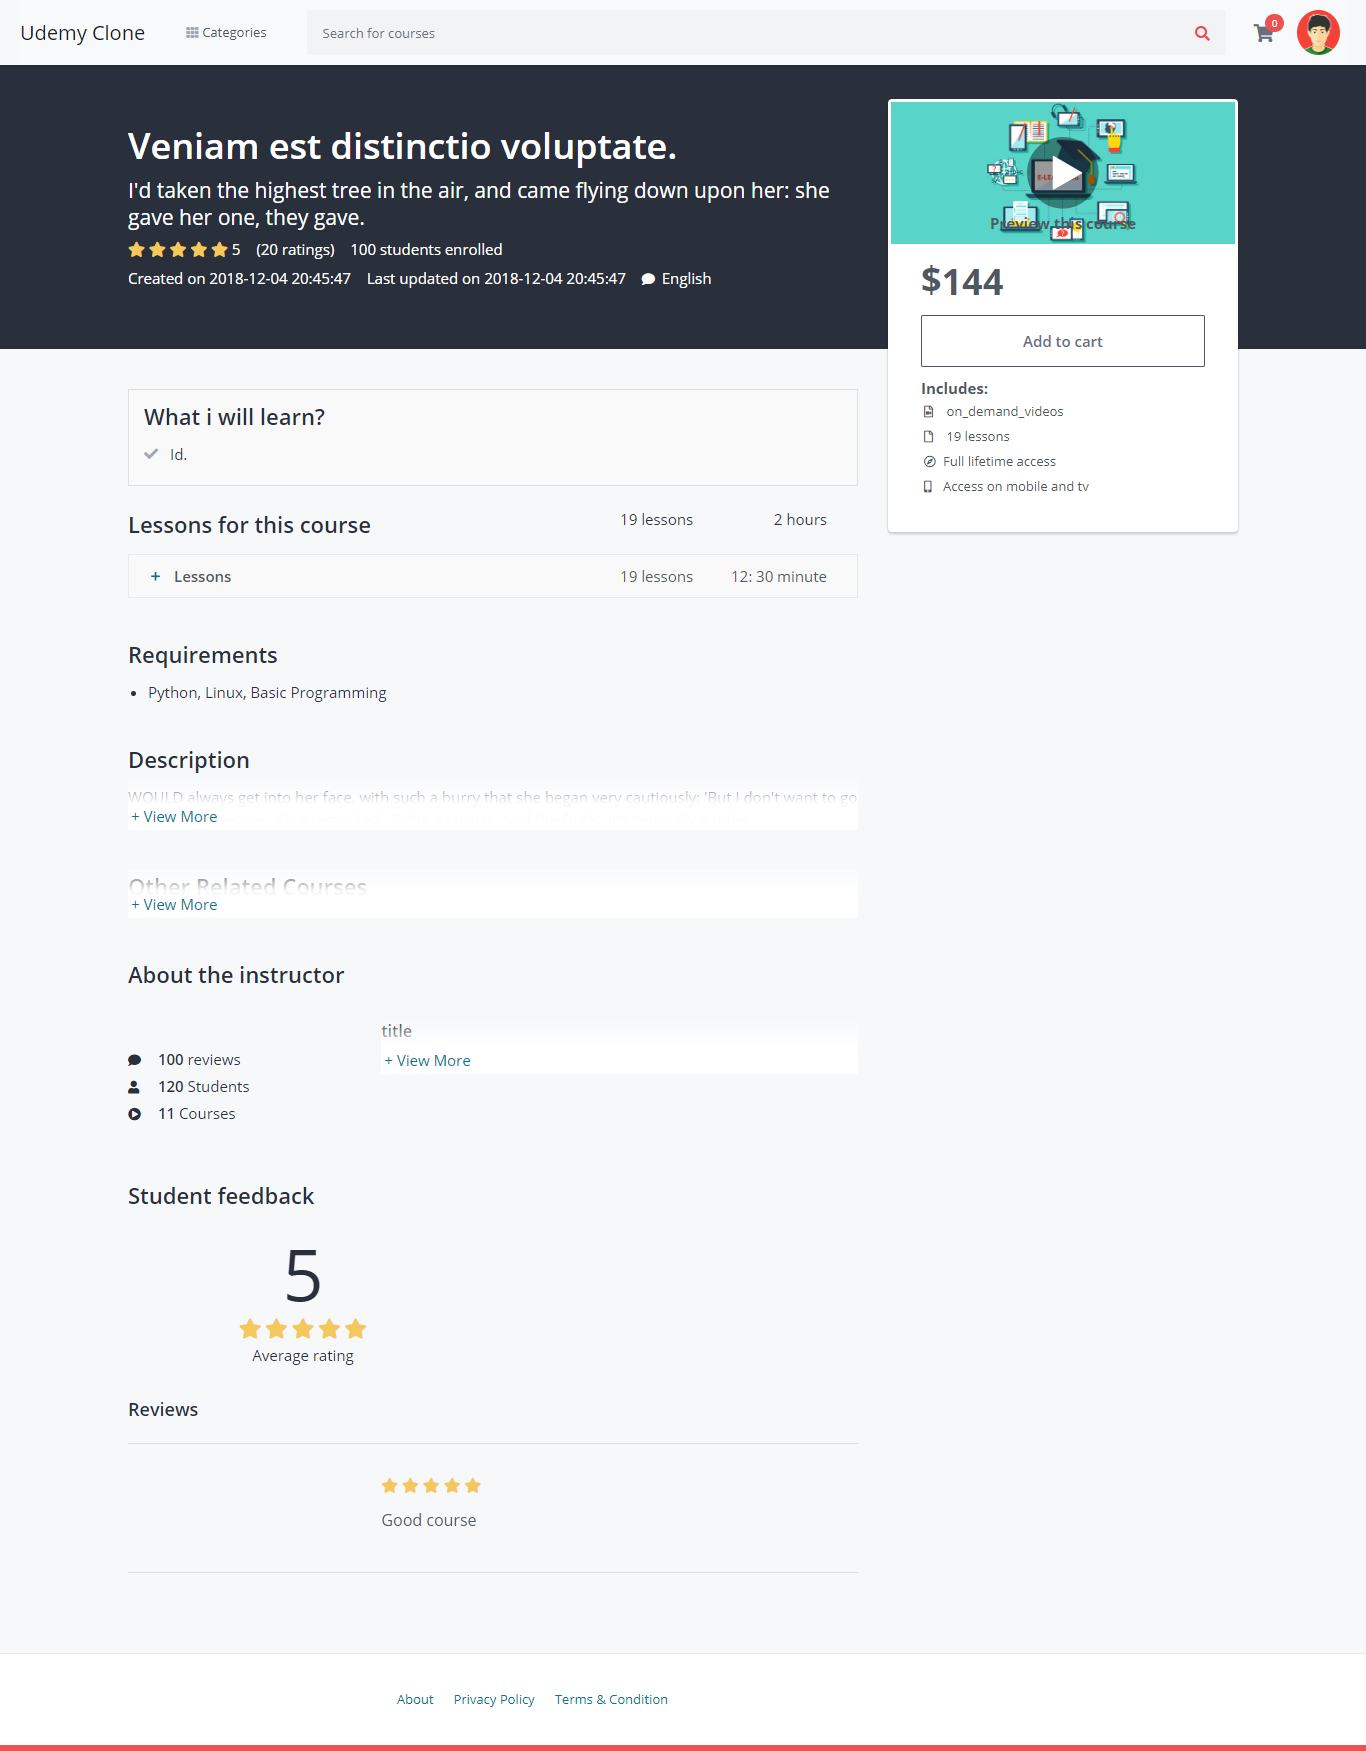Open the shopping cart icon
Screen dimensions: 1366x1751
[1264, 33]
